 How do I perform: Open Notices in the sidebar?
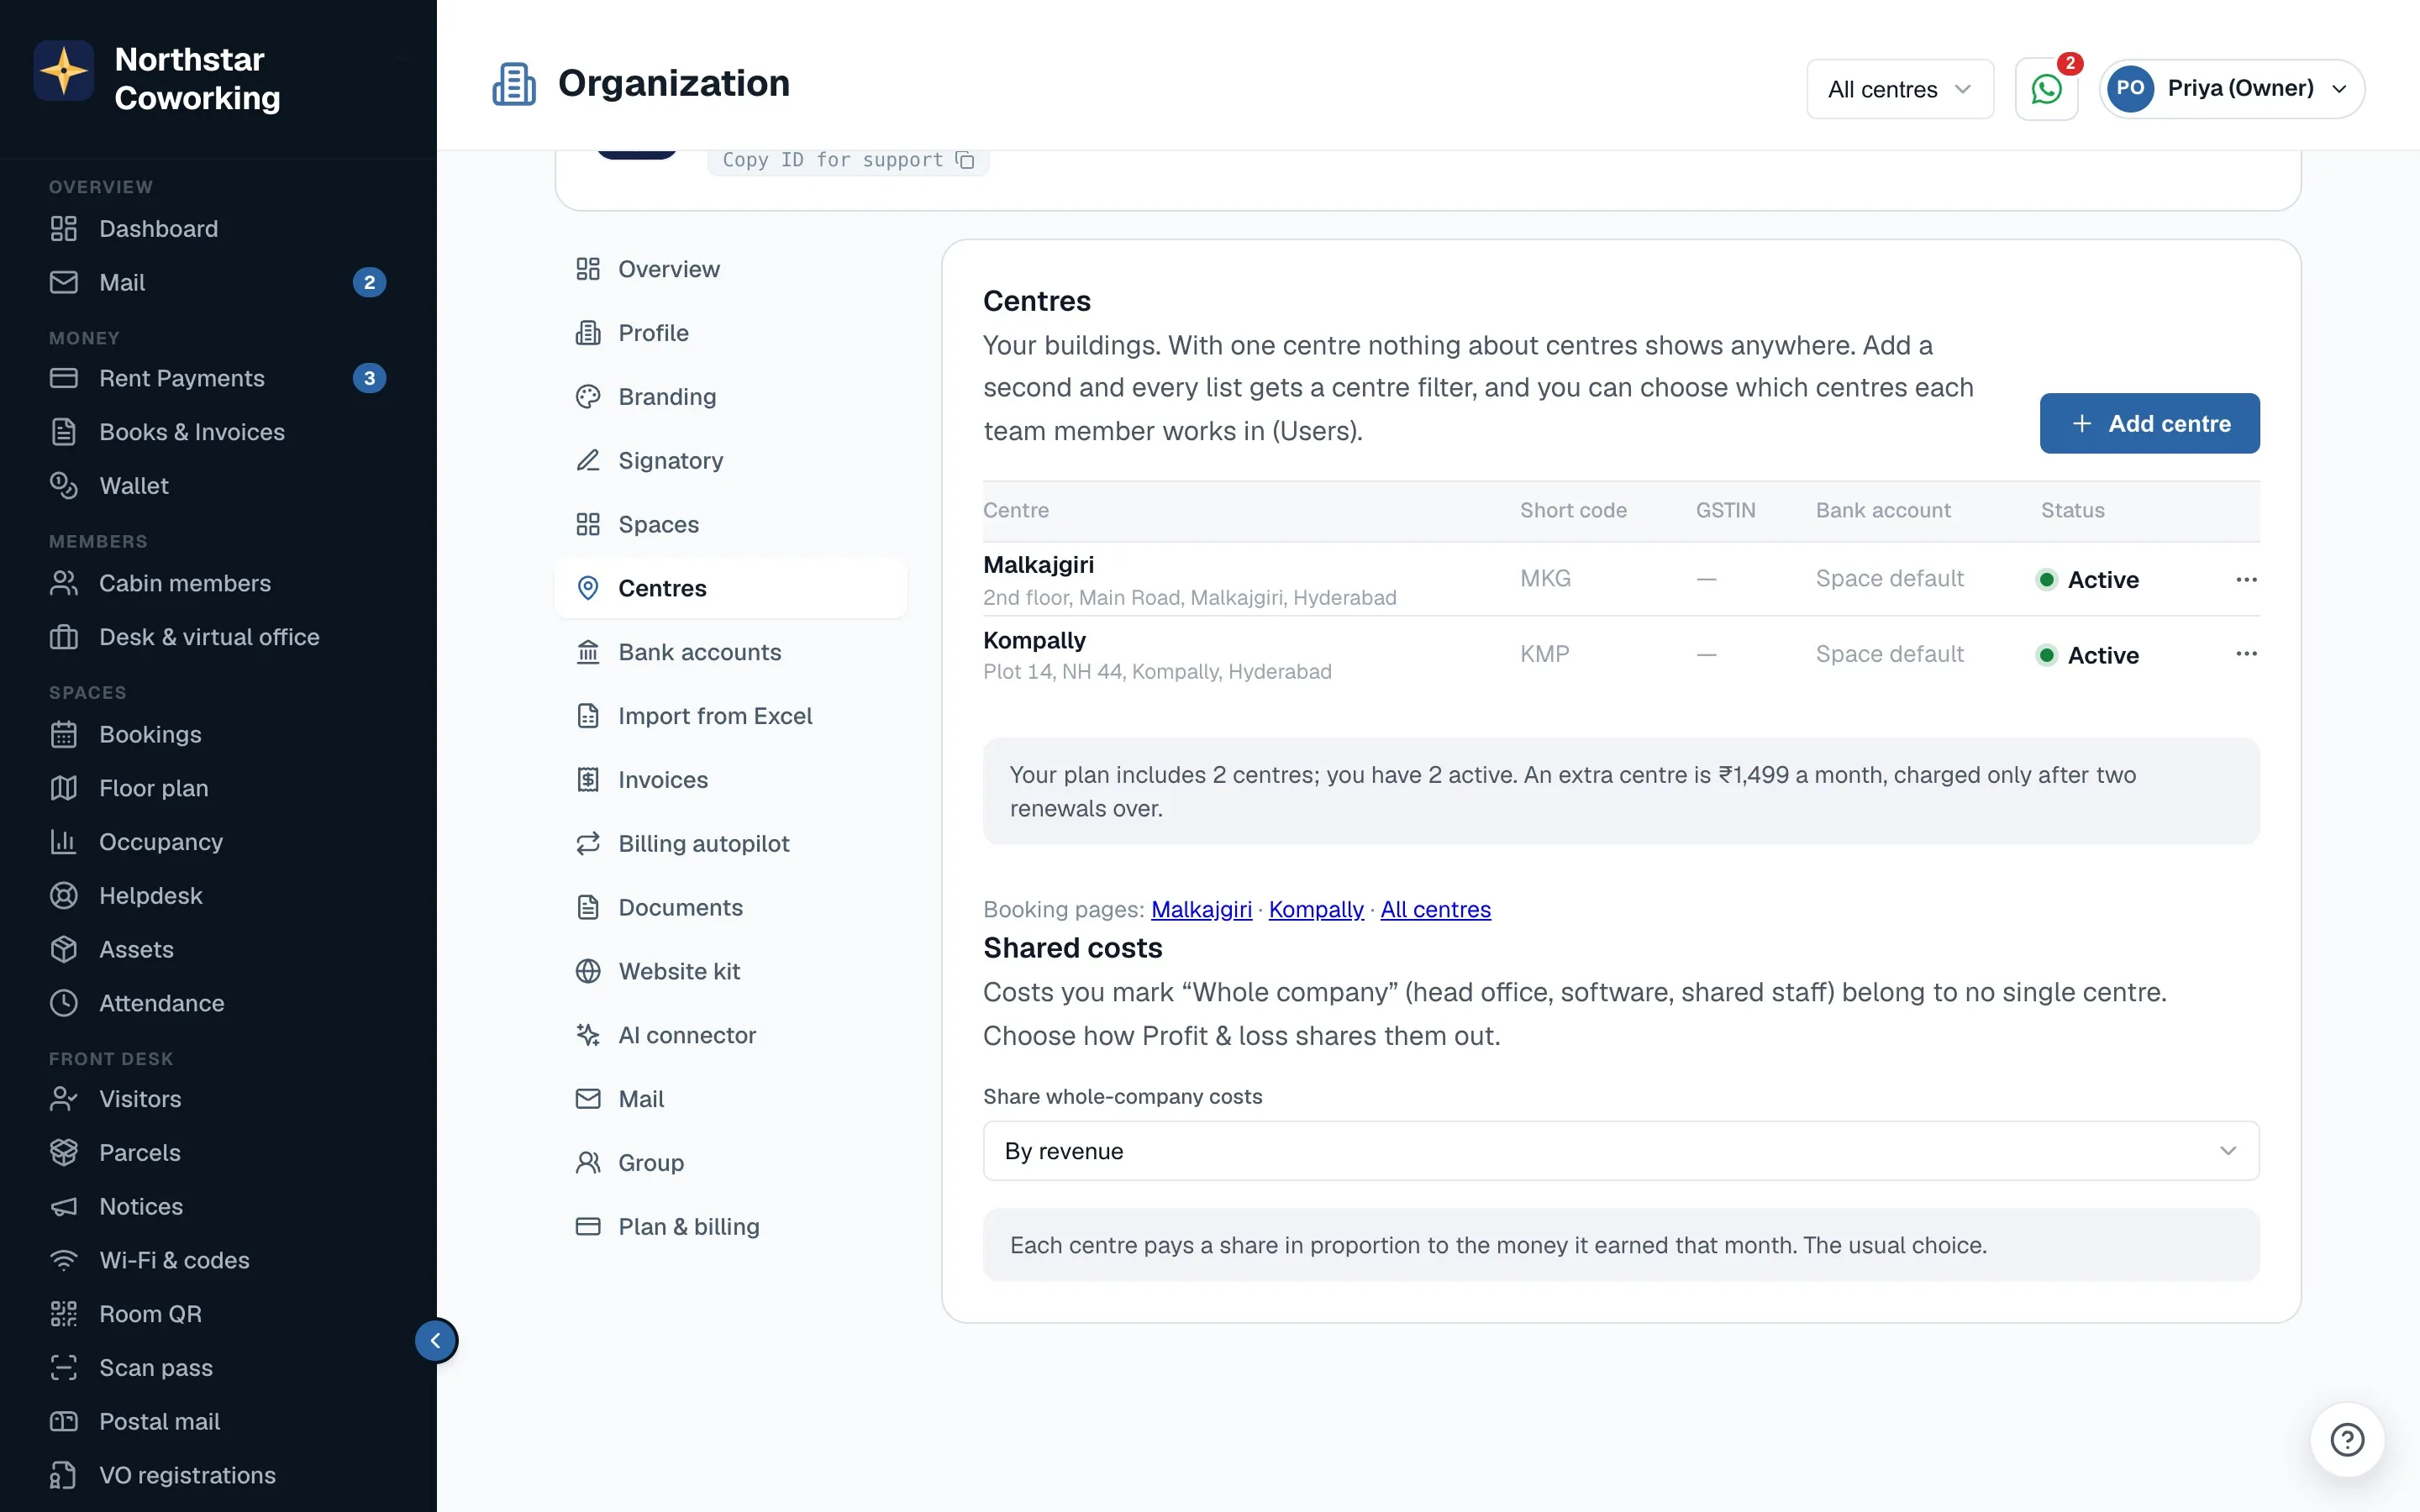pos(218,1207)
